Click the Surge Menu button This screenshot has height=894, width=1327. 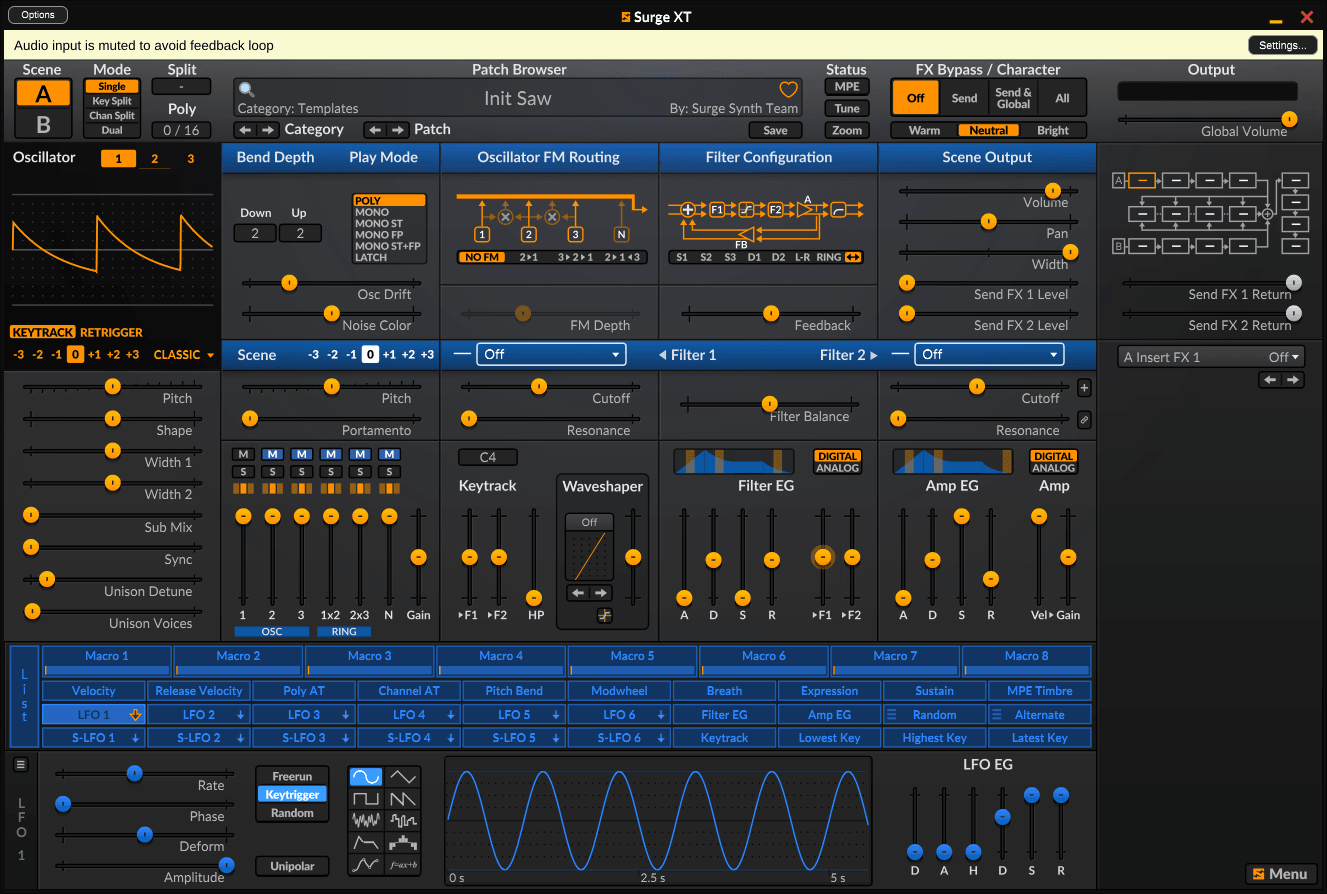1280,874
